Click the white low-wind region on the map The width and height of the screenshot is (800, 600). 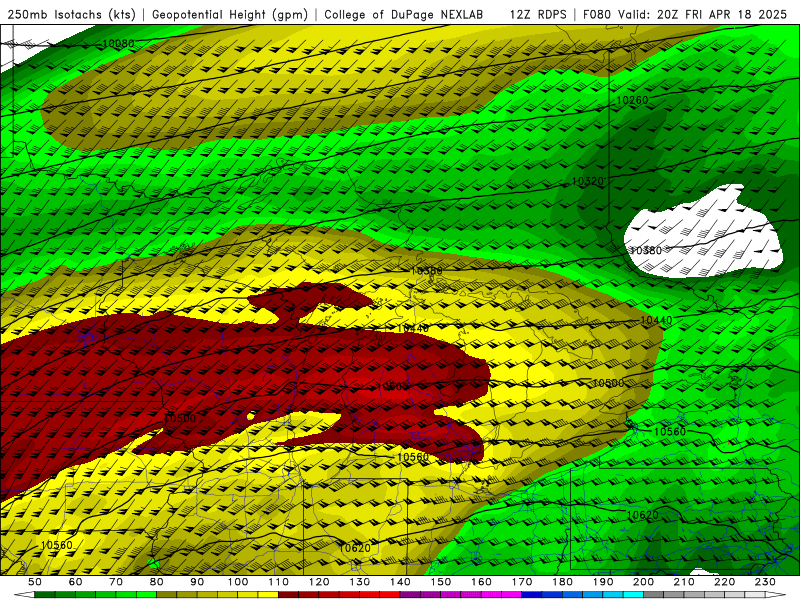tap(704, 232)
